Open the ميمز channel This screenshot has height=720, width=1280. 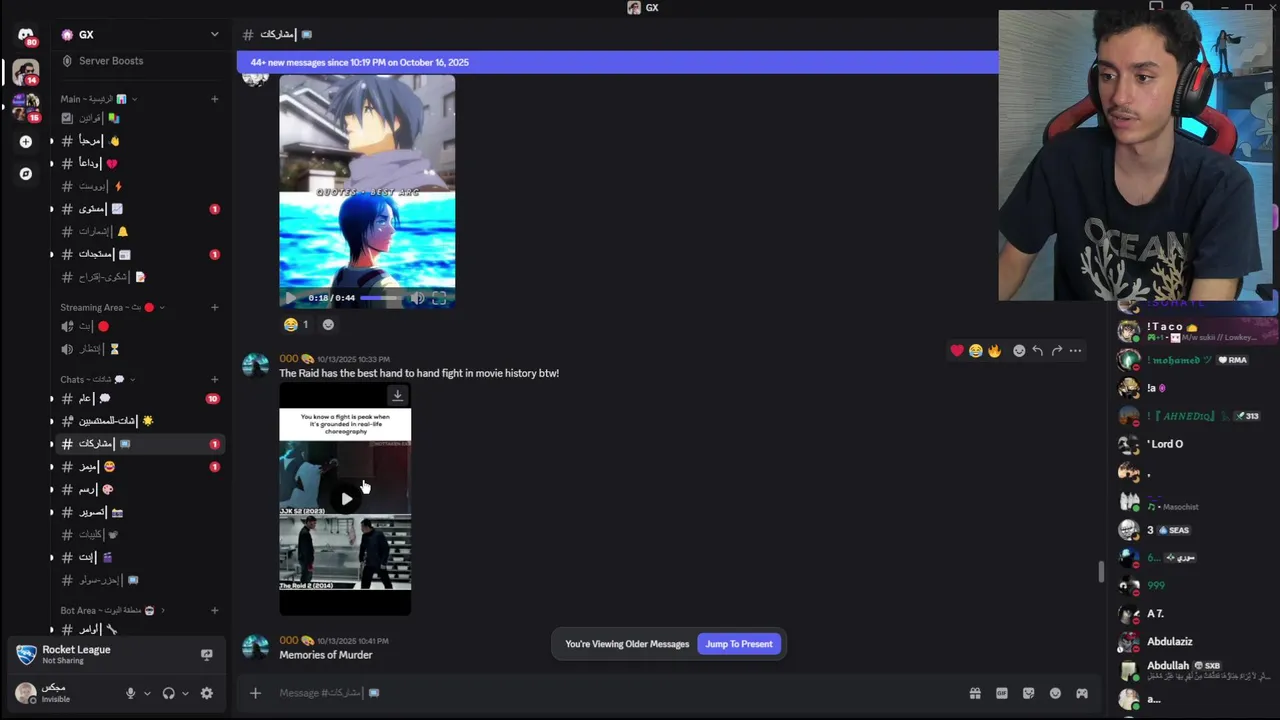[140, 467]
